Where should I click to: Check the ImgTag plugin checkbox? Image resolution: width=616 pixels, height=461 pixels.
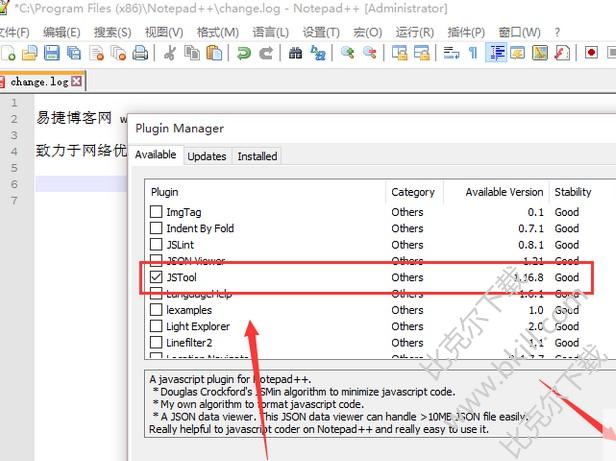[156, 212]
